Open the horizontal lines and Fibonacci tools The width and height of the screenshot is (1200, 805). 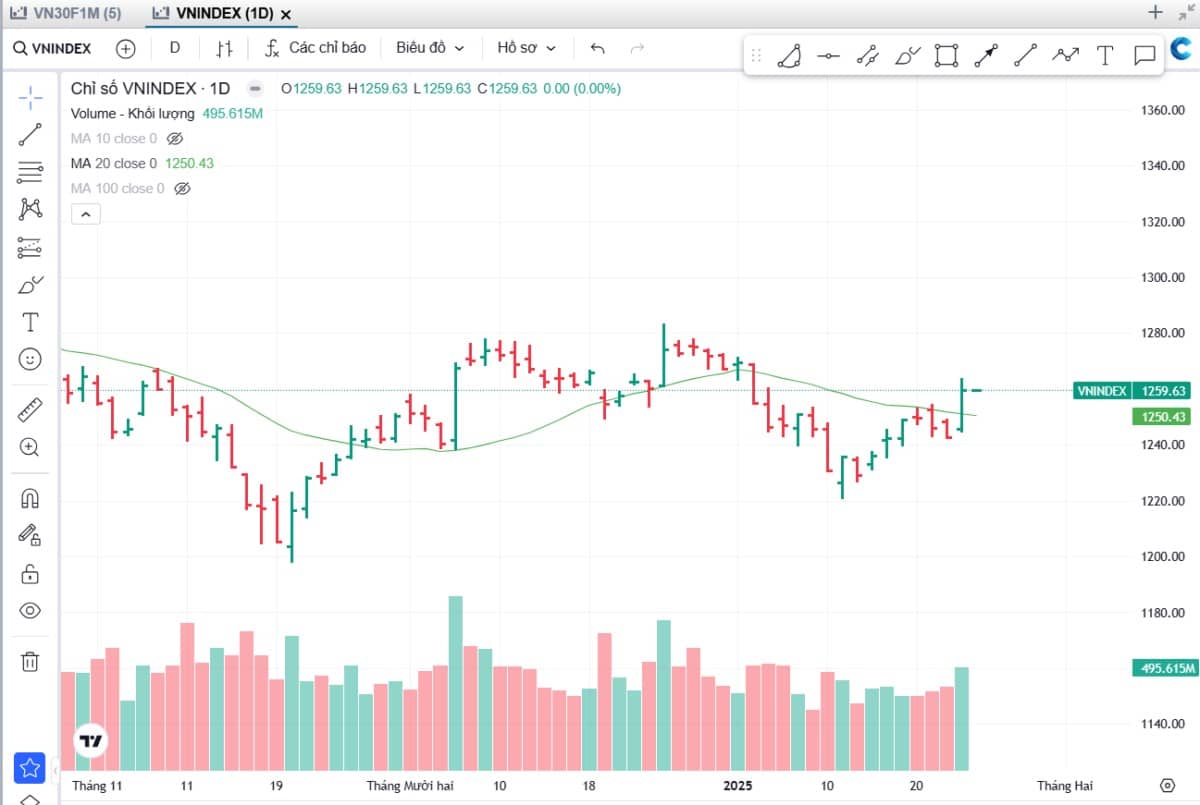[x=30, y=172]
